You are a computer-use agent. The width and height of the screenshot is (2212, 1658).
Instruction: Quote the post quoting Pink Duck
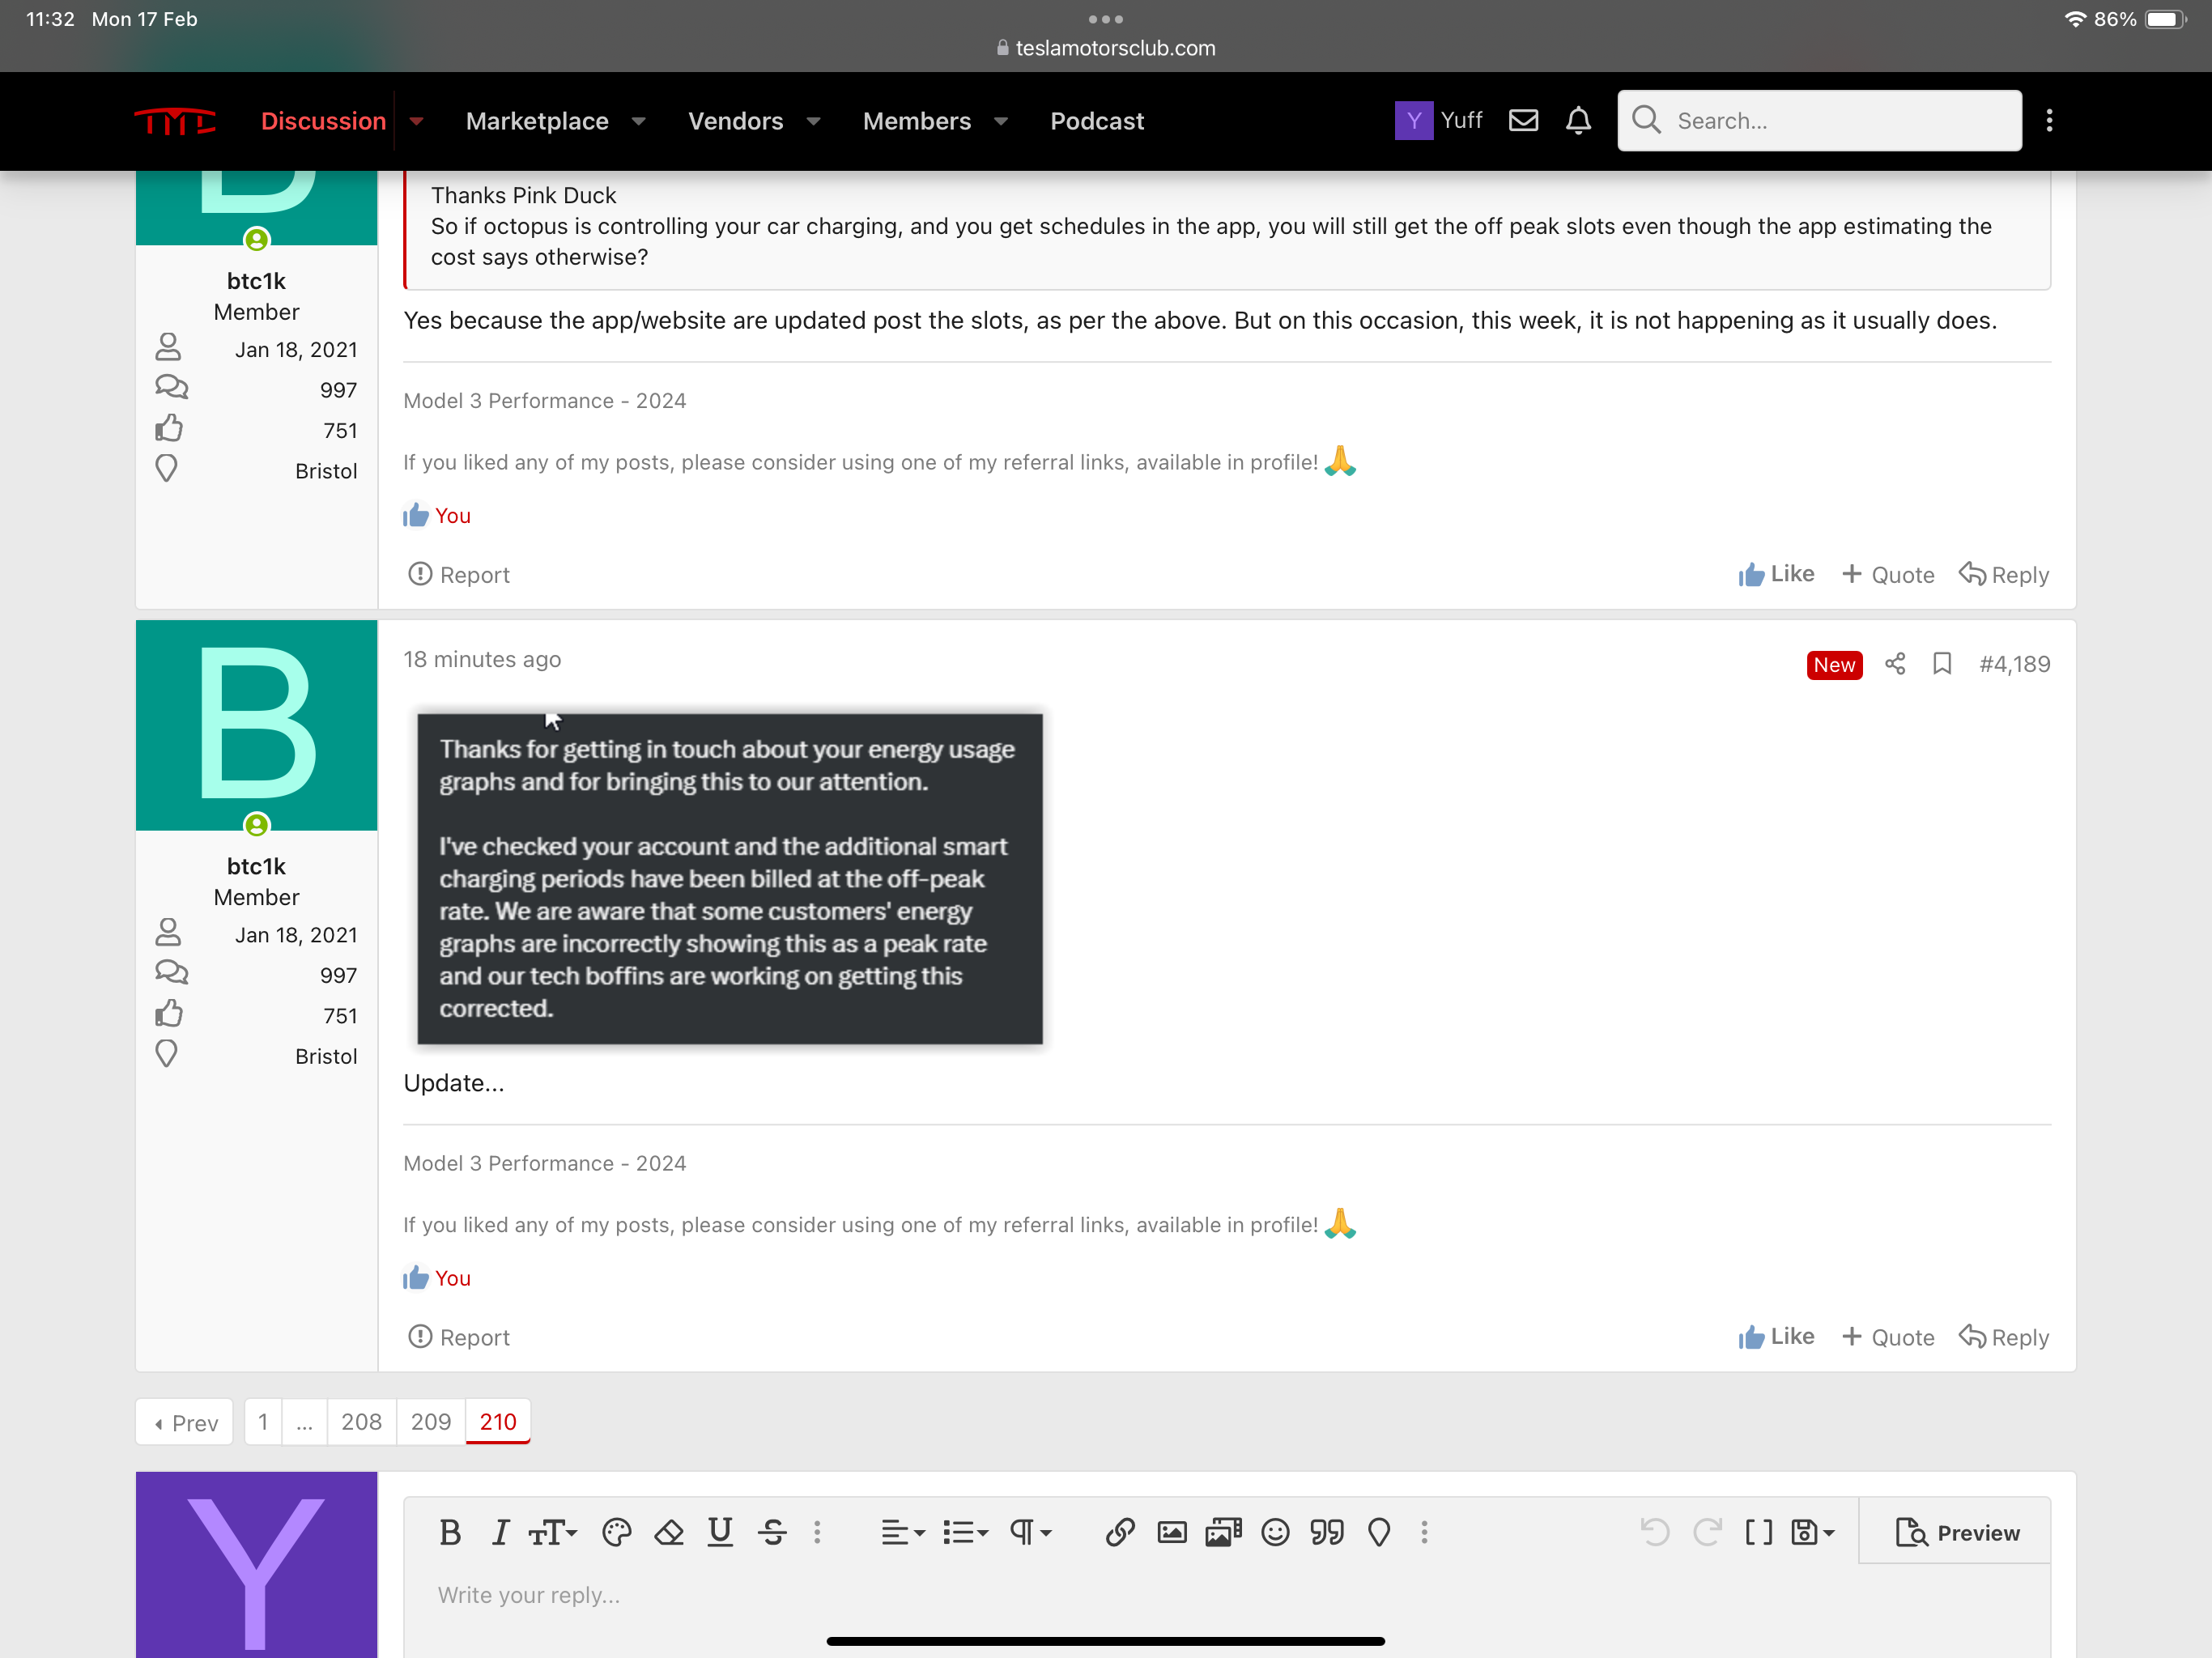1888,574
